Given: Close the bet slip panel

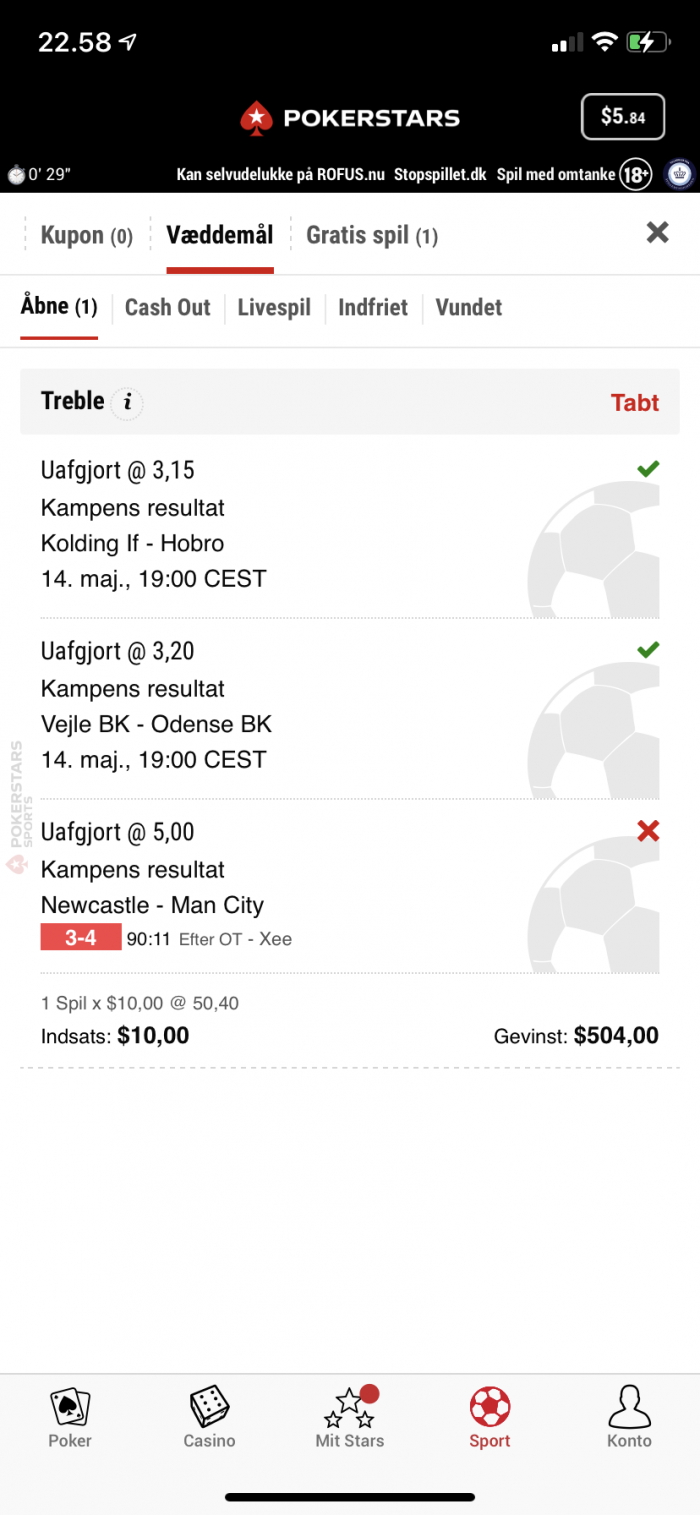Looking at the screenshot, I should [x=657, y=233].
